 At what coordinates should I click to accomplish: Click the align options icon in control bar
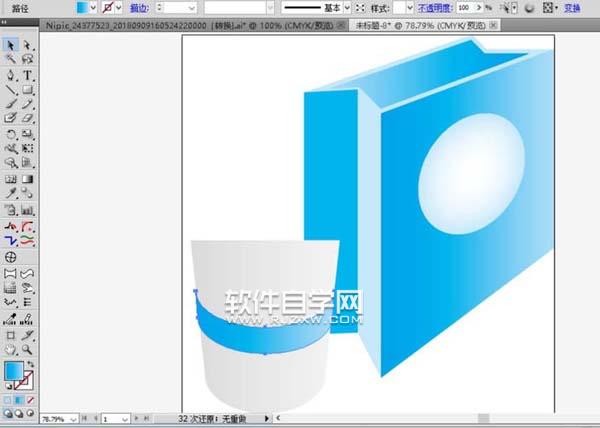click(x=549, y=8)
